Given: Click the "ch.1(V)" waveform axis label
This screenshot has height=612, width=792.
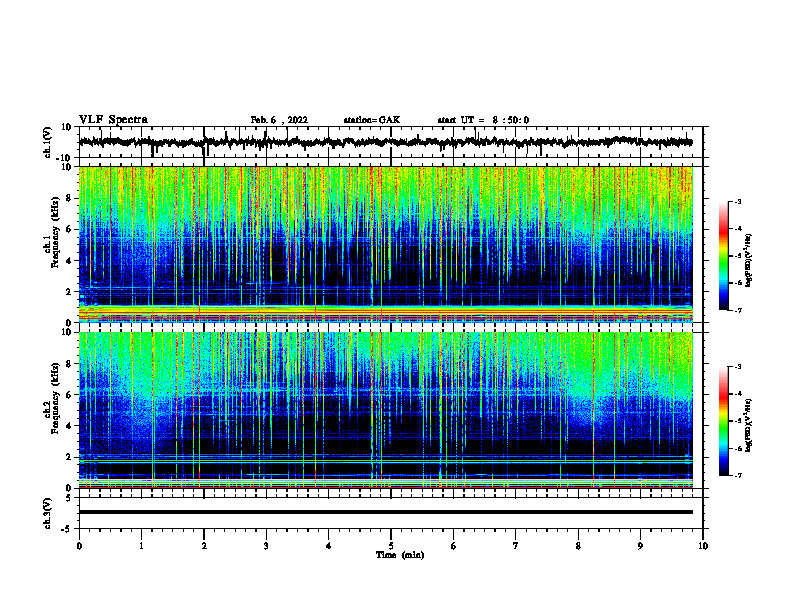Looking at the screenshot, I should tap(47, 142).
